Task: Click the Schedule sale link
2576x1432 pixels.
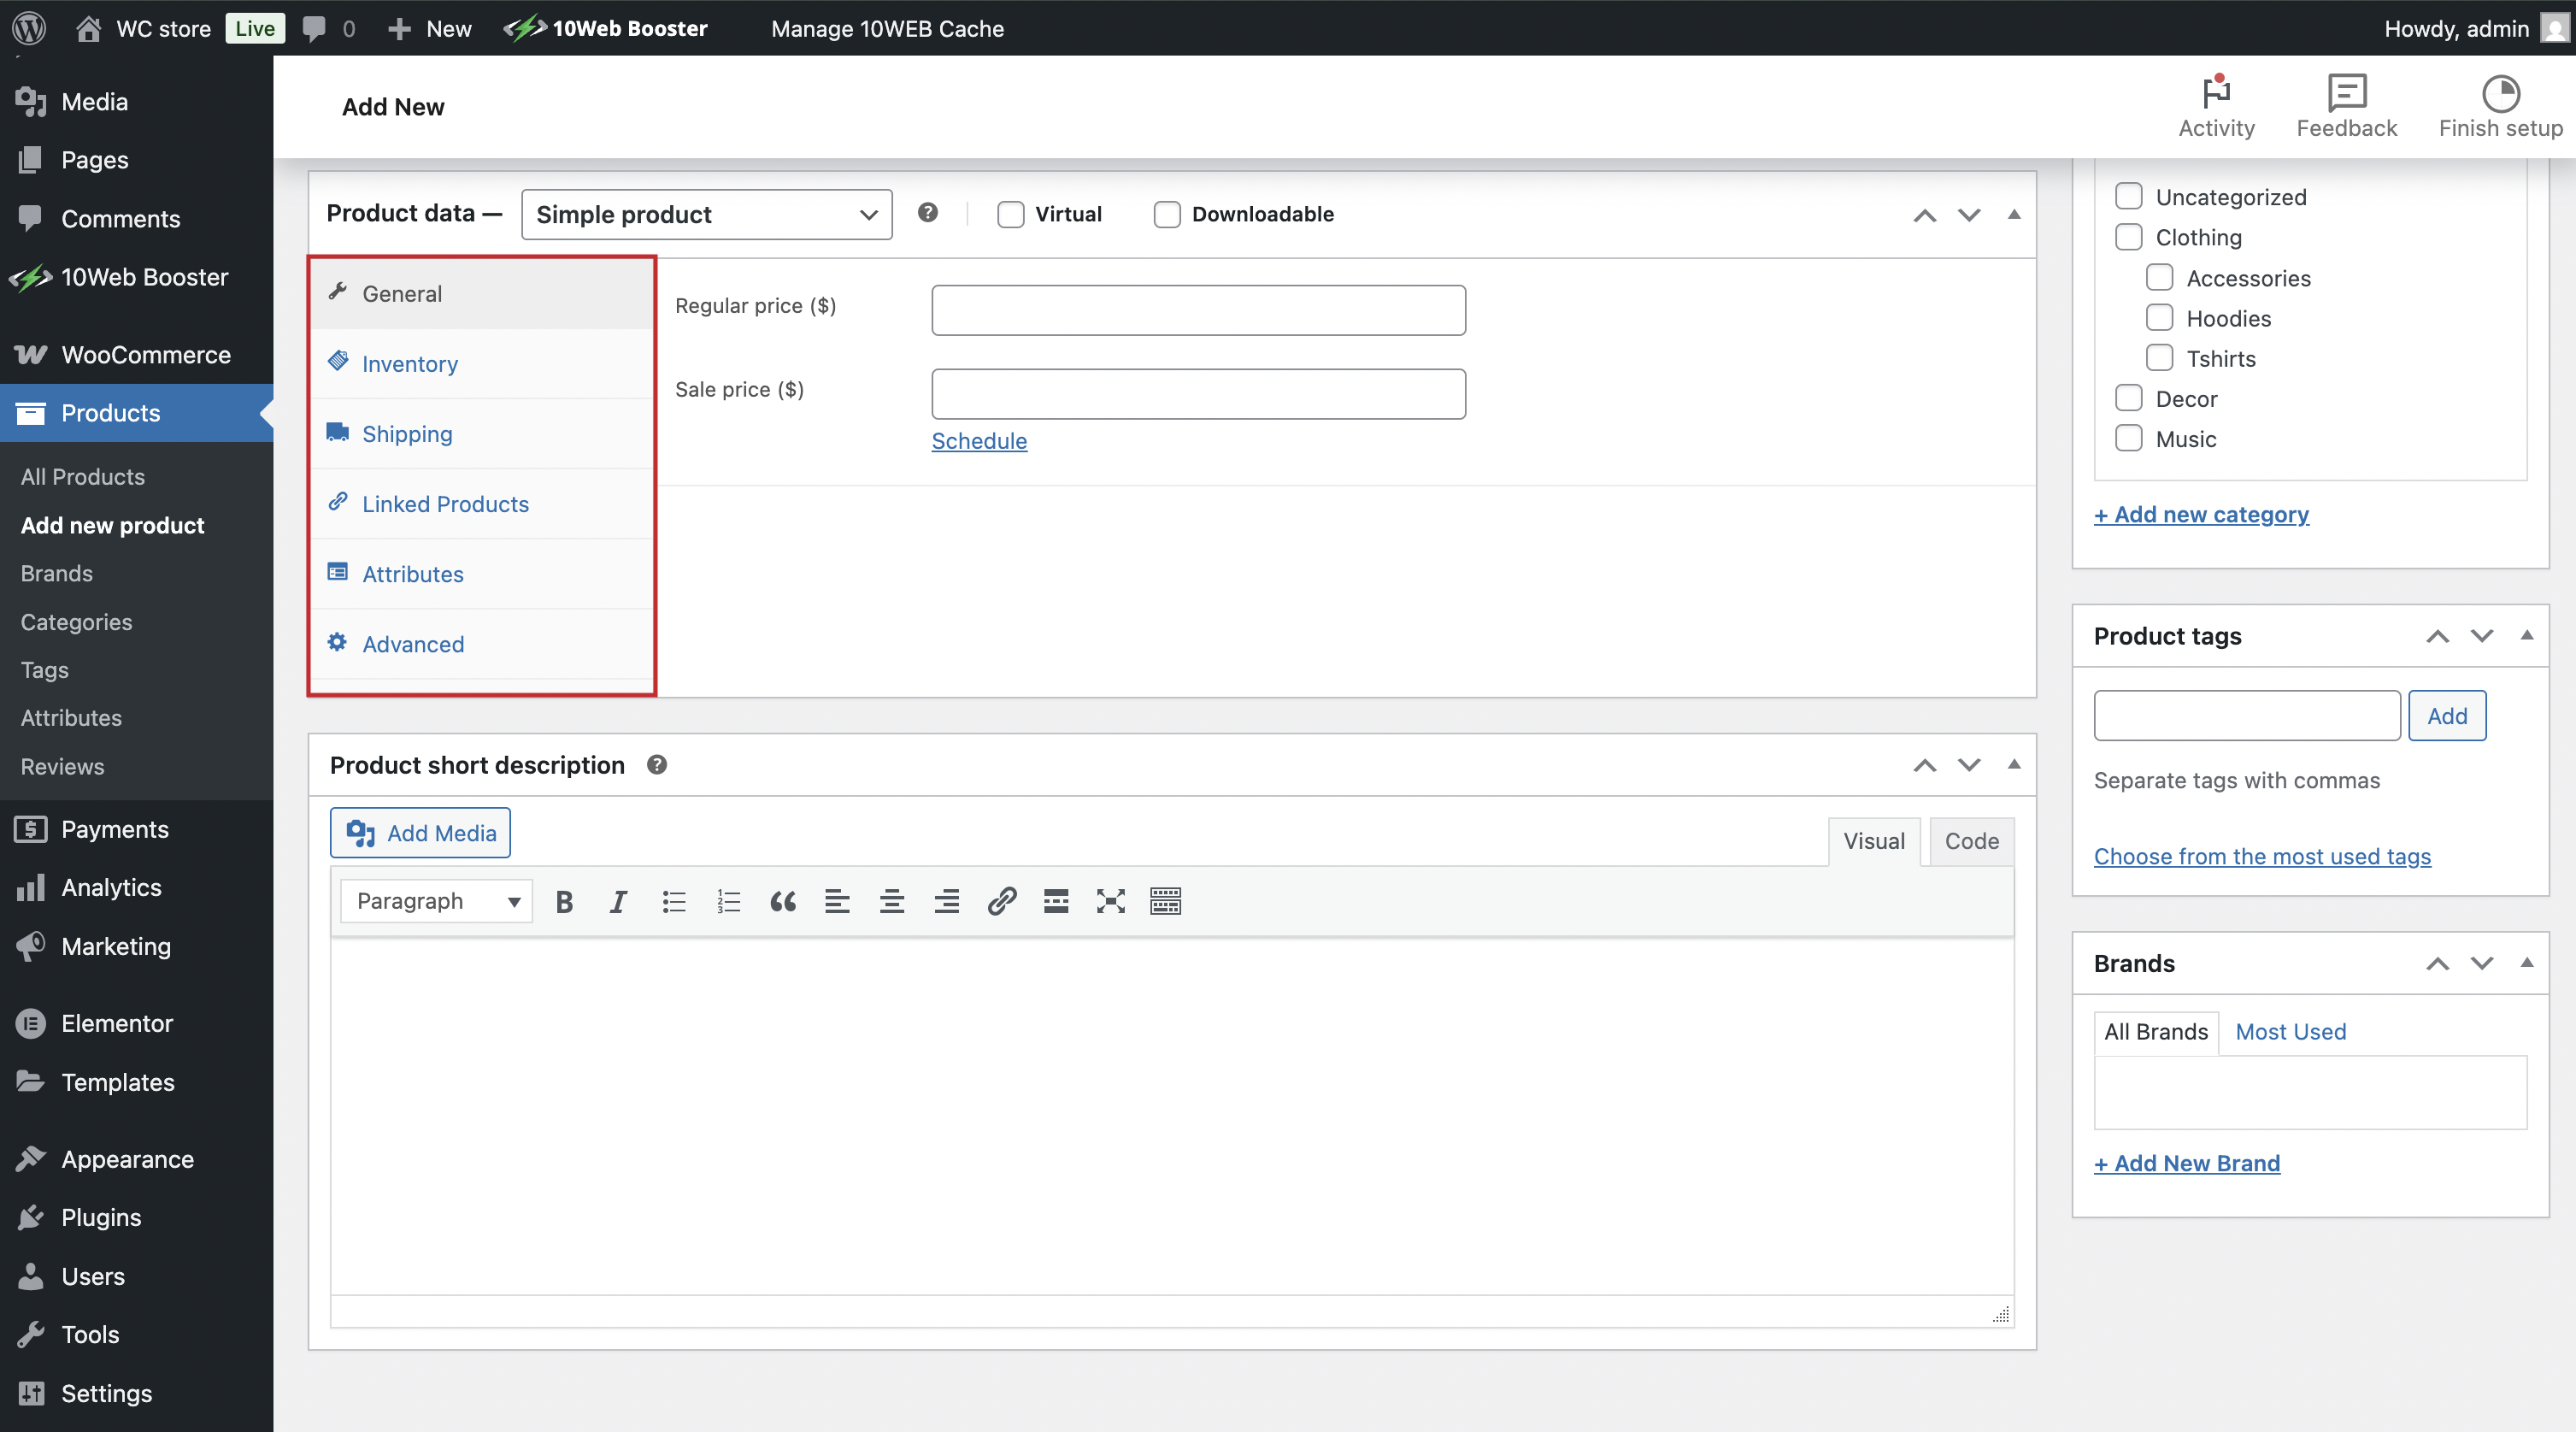Action: [x=978, y=441]
